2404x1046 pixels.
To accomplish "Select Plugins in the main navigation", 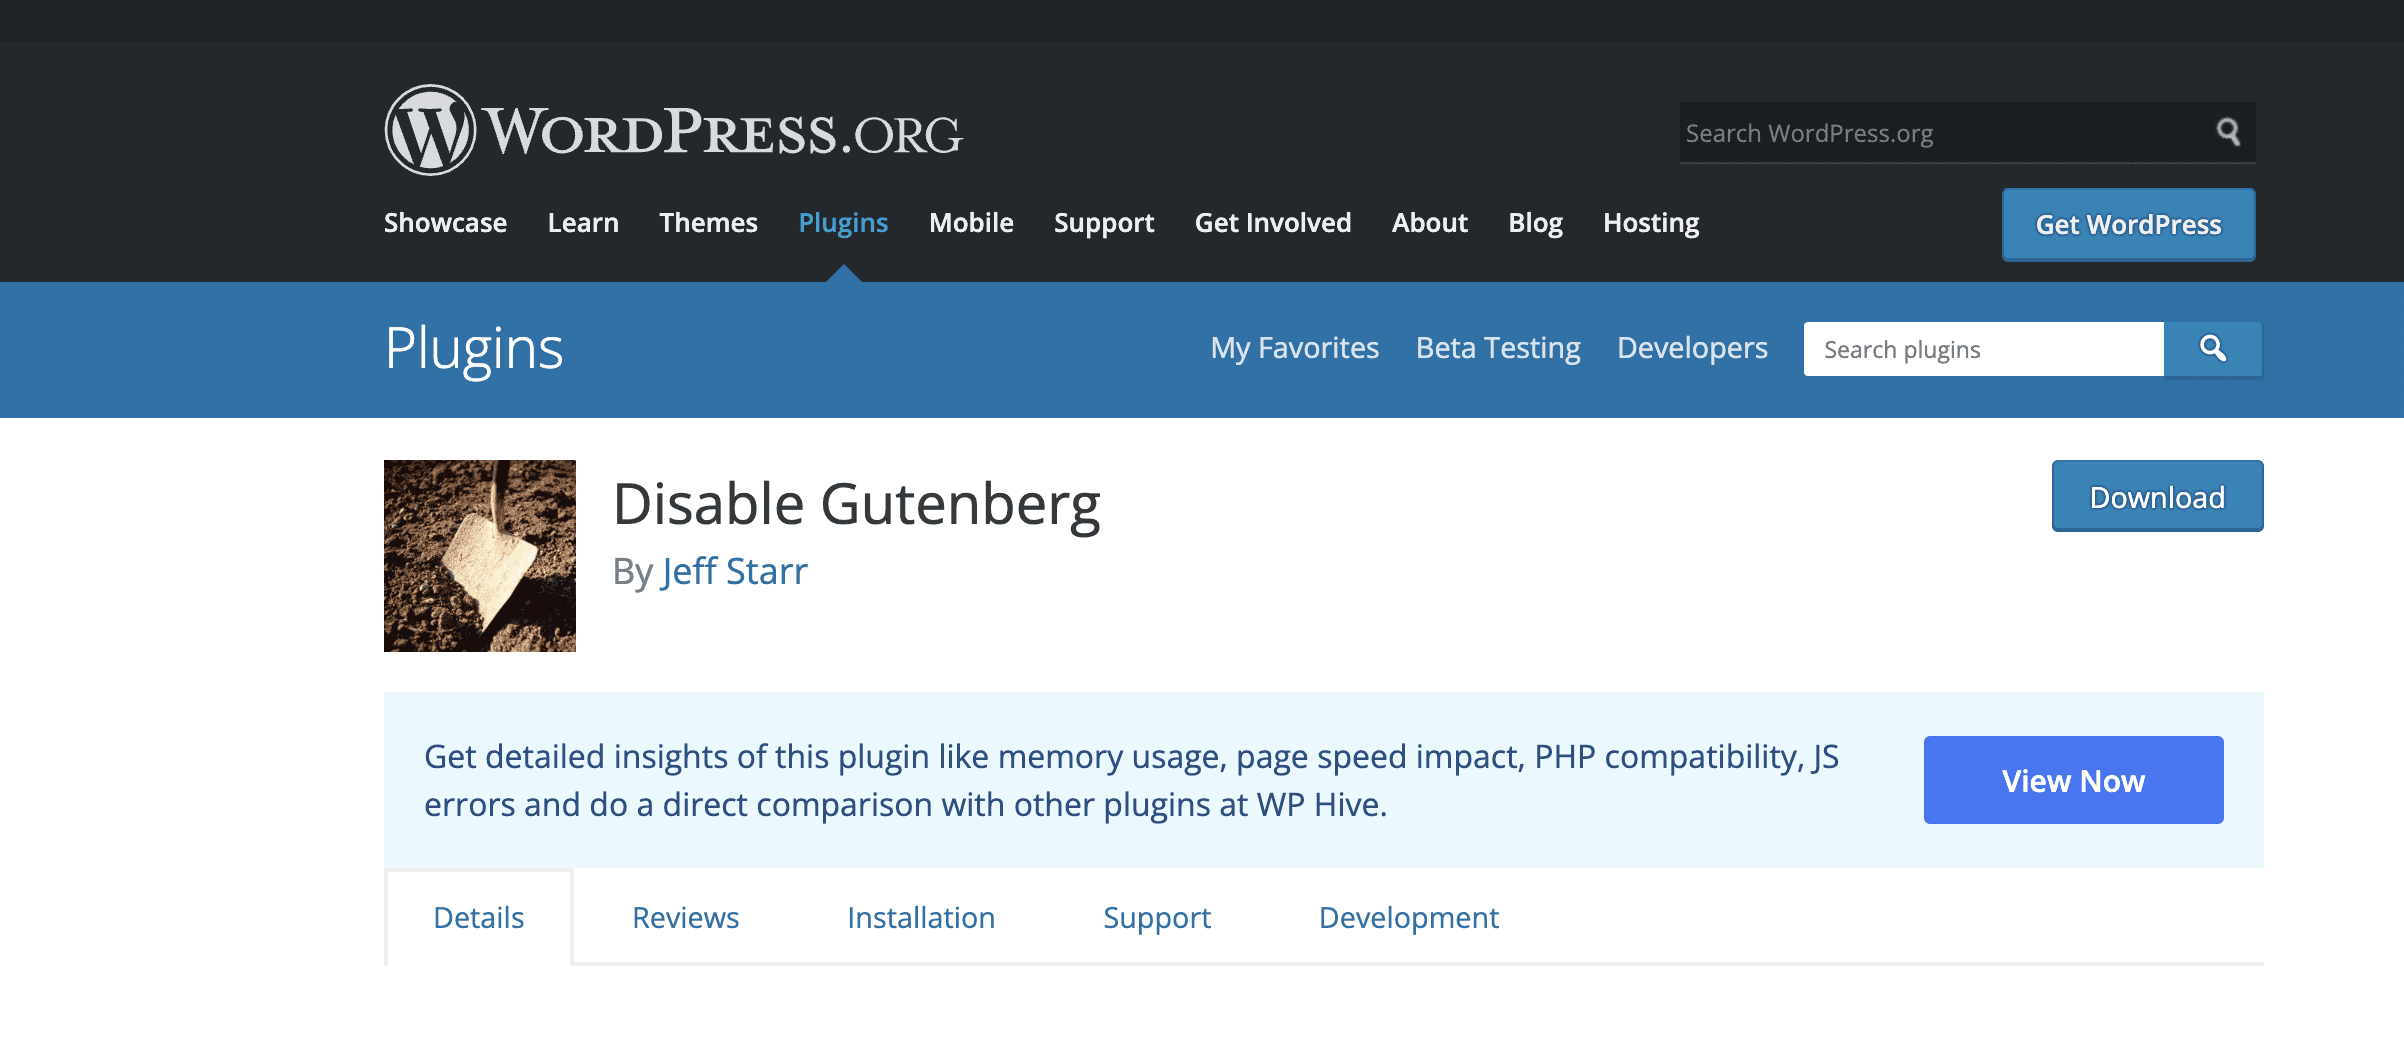I will (x=843, y=222).
